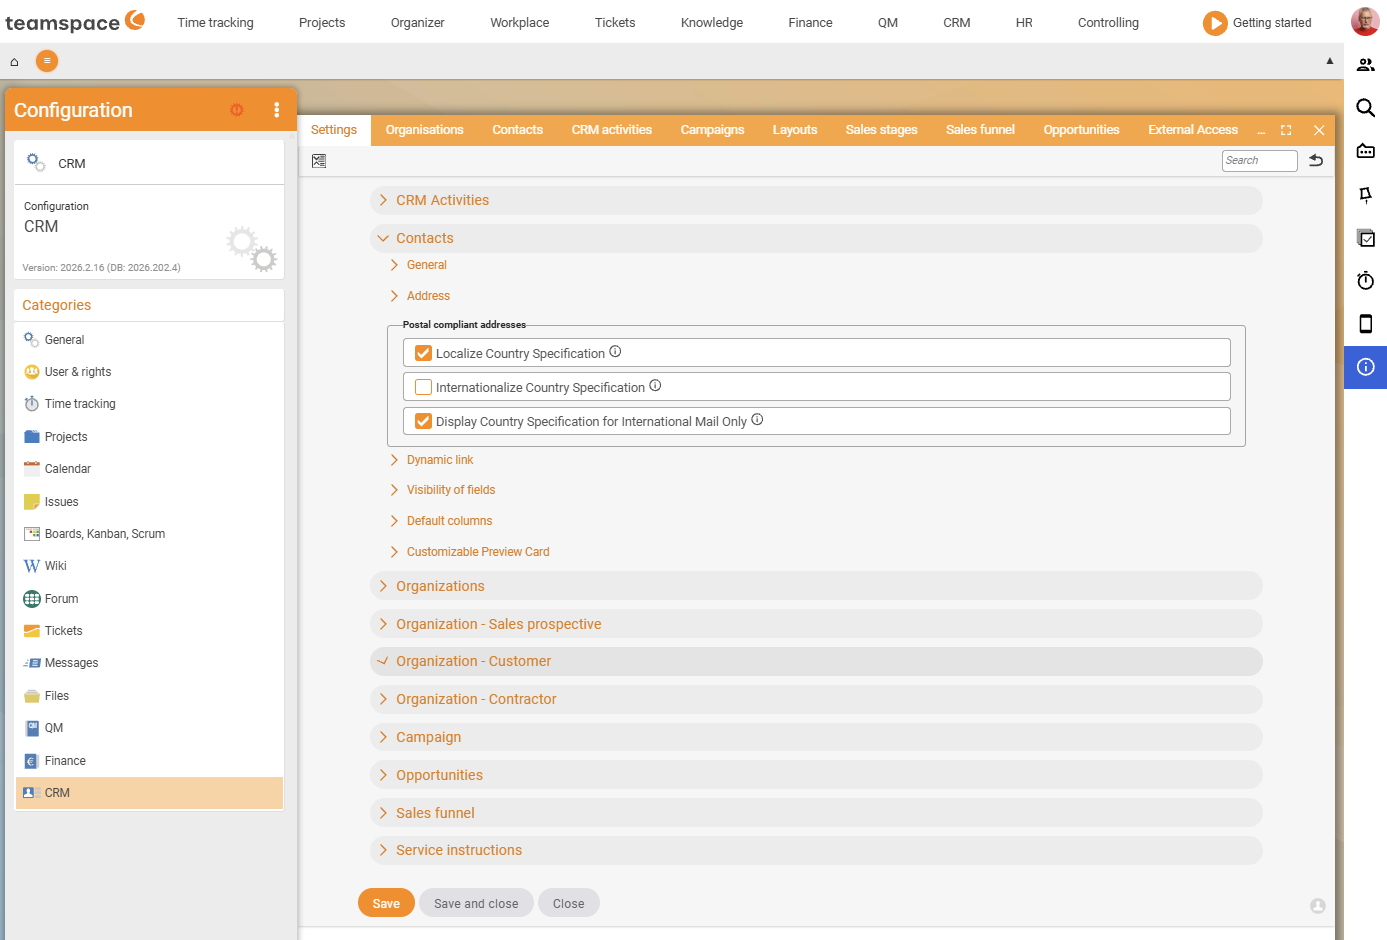Switch to the Organisations tab
Image resolution: width=1387 pixels, height=940 pixels.
pos(424,130)
